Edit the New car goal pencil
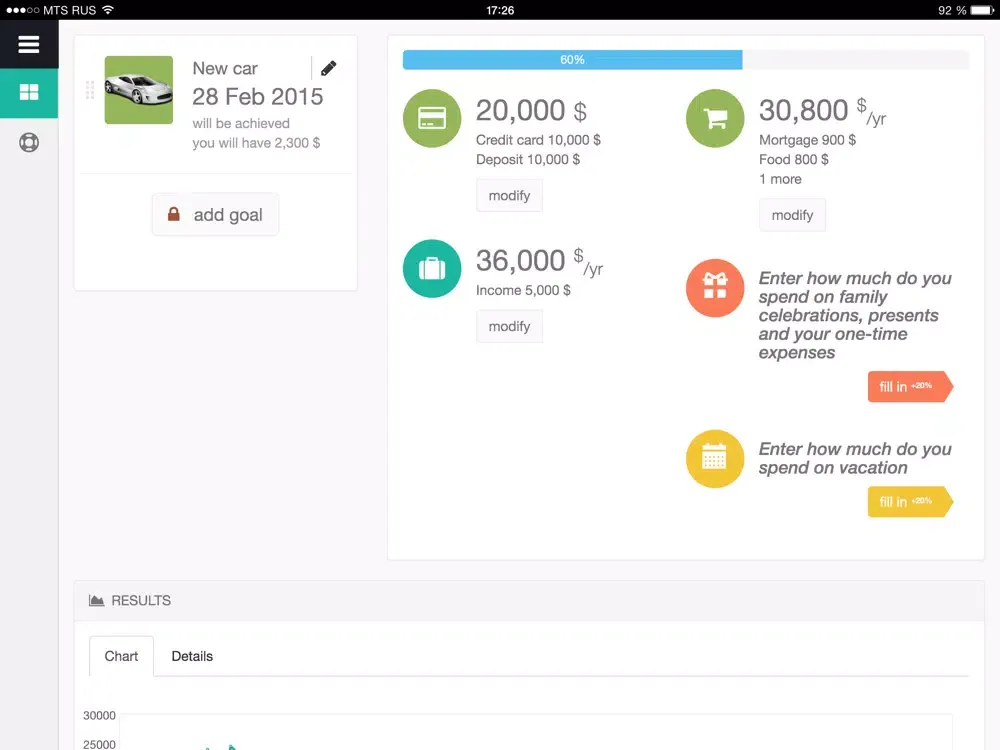Image resolution: width=1000 pixels, height=750 pixels. (x=328, y=68)
